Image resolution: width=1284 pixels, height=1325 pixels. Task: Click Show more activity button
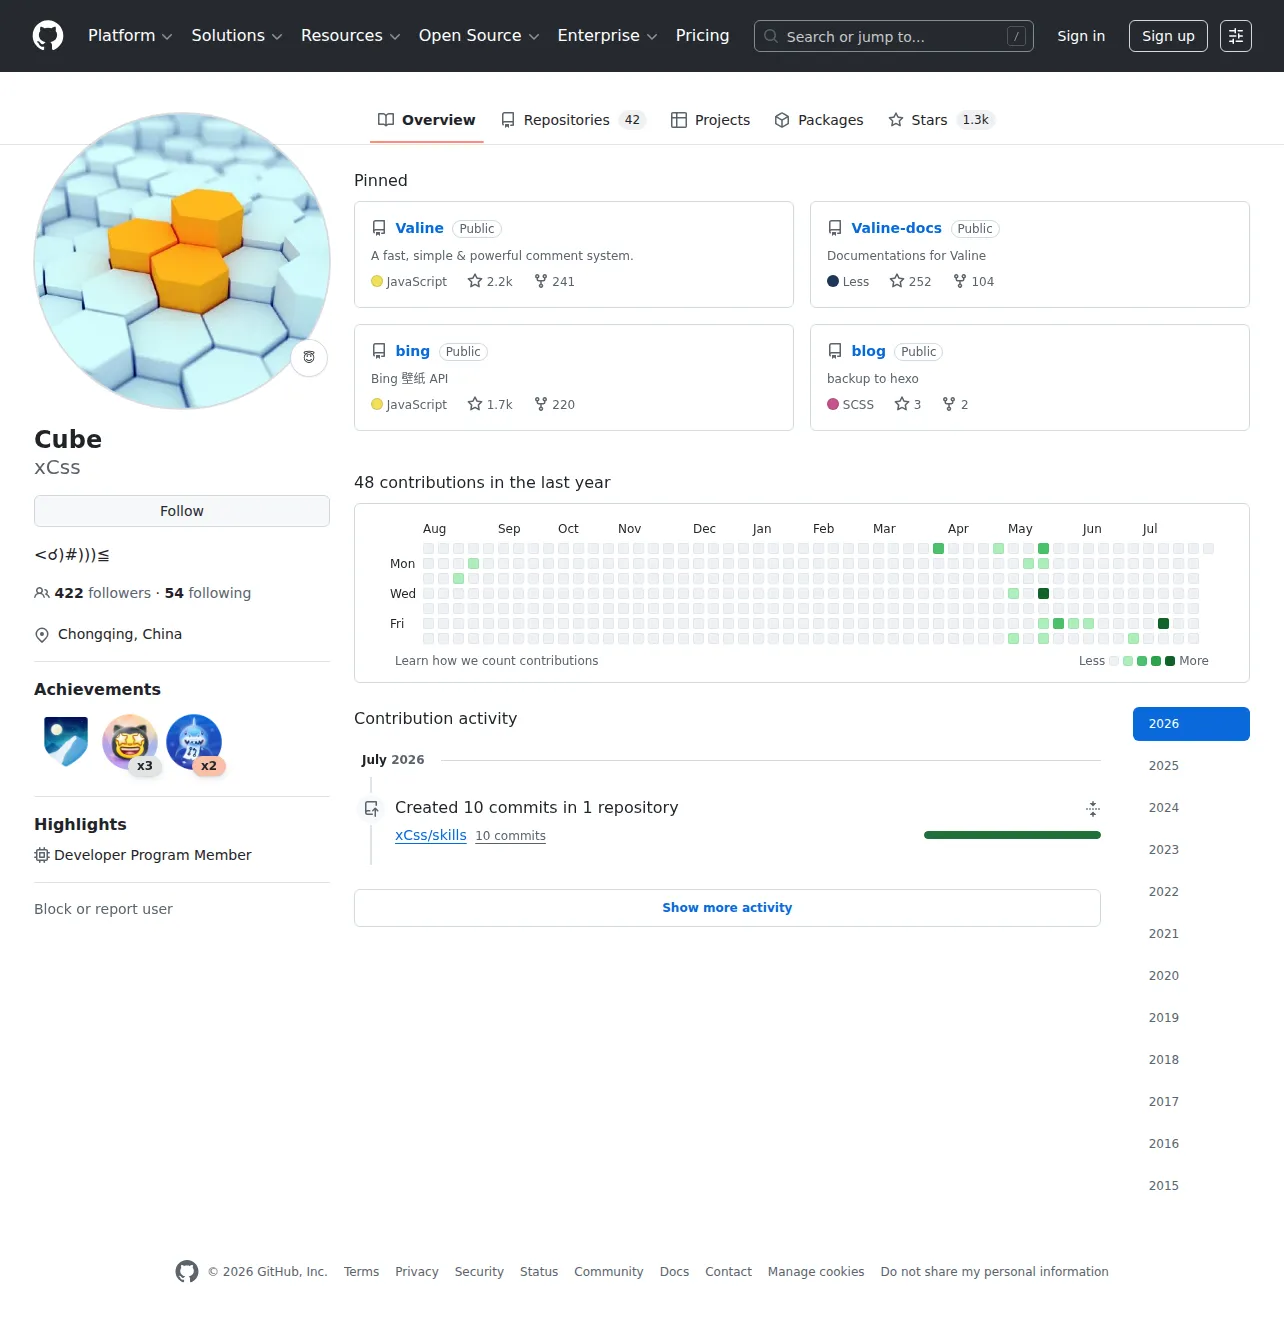(727, 908)
